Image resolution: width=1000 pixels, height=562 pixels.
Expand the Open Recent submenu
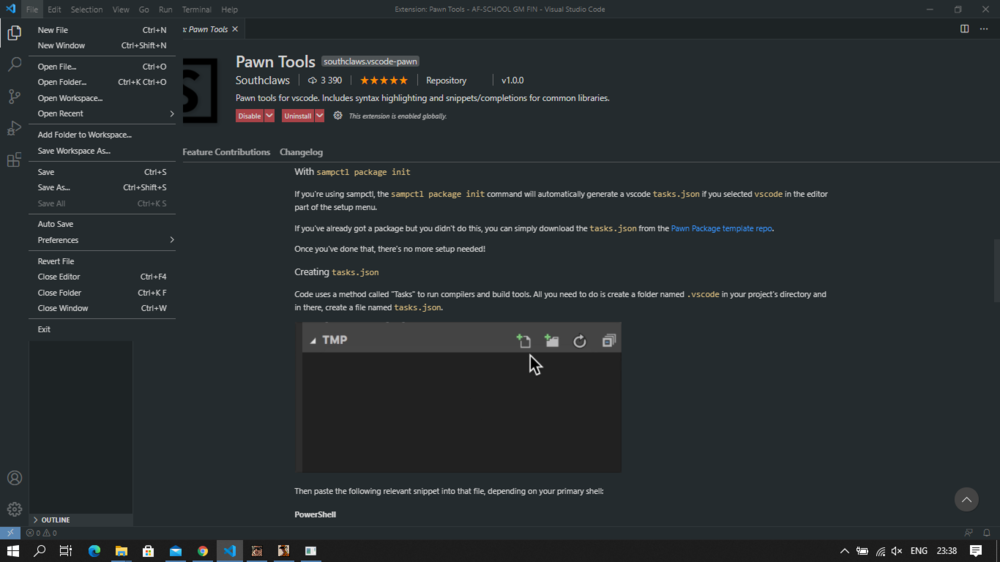tap(102, 114)
